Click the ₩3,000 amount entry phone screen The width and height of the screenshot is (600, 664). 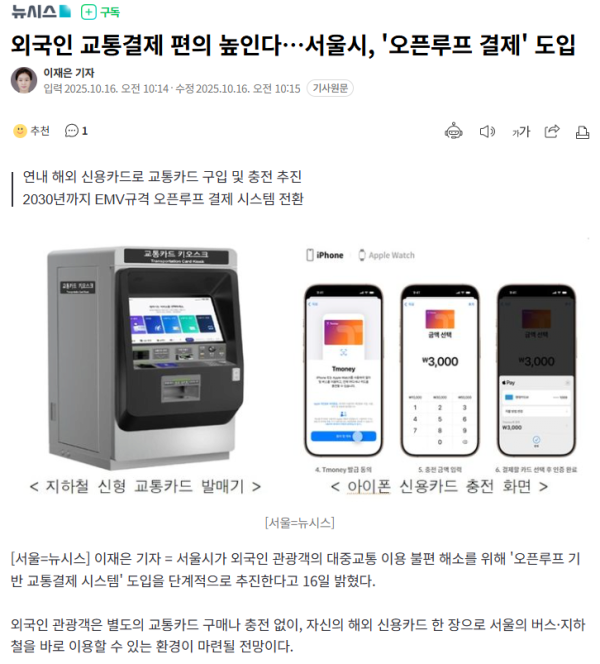(440, 371)
